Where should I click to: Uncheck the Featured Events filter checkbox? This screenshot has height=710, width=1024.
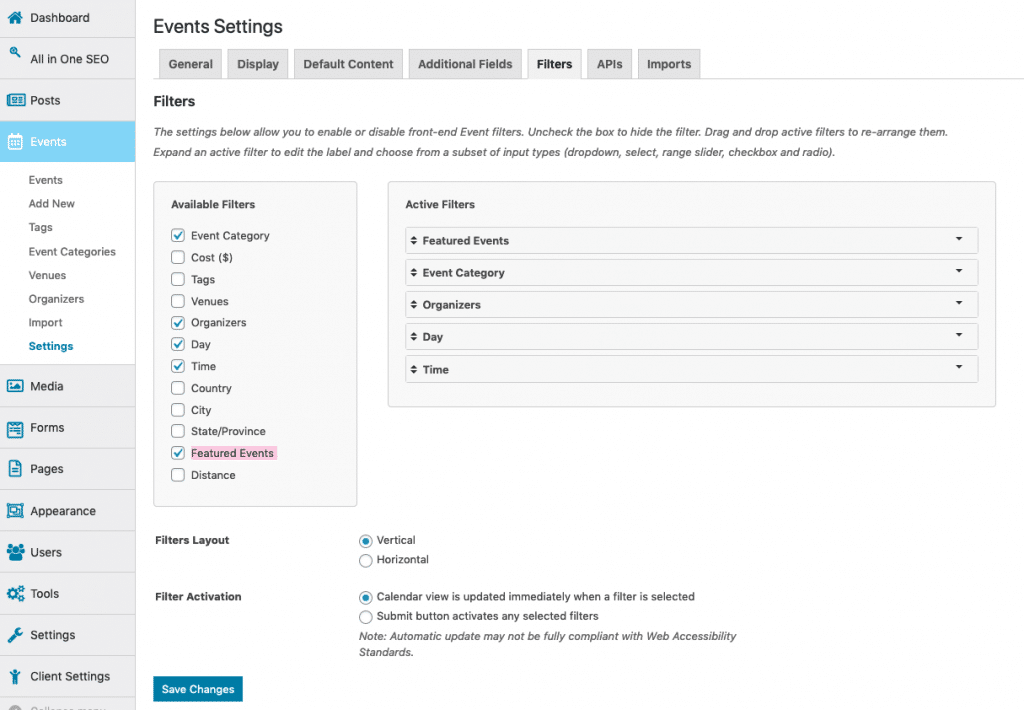click(x=178, y=453)
